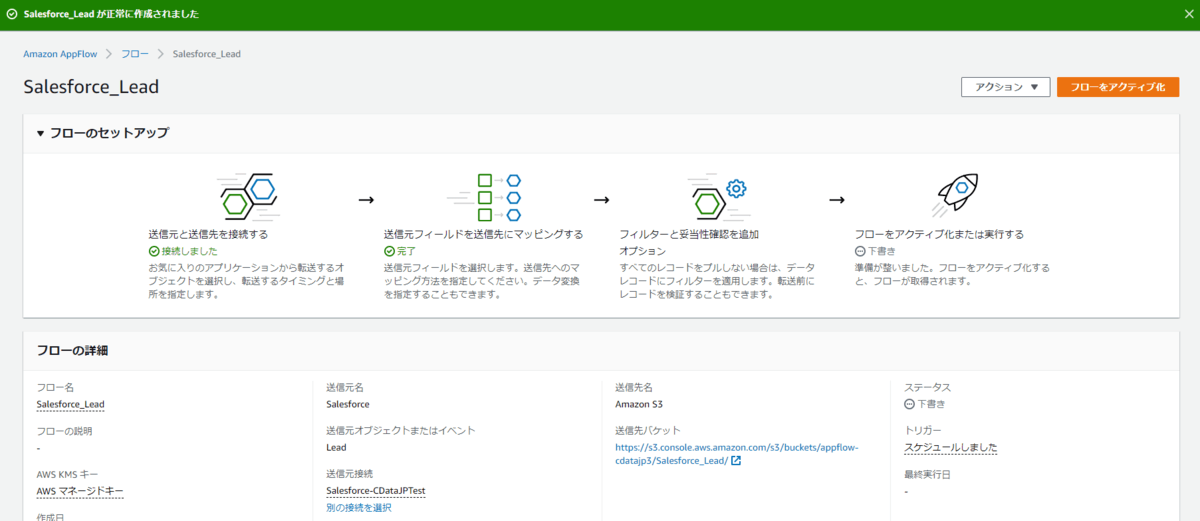1200x521 pixels.
Task: Click the Salesforce-CDataJPTest connection name
Action: [x=376, y=491]
